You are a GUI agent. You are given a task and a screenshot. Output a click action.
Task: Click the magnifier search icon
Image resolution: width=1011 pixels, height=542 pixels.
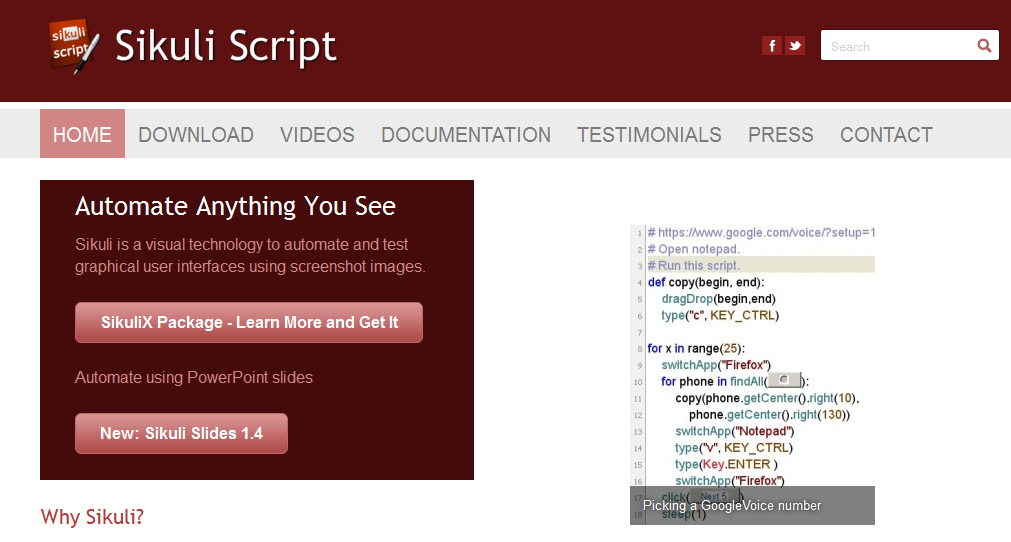click(984, 46)
